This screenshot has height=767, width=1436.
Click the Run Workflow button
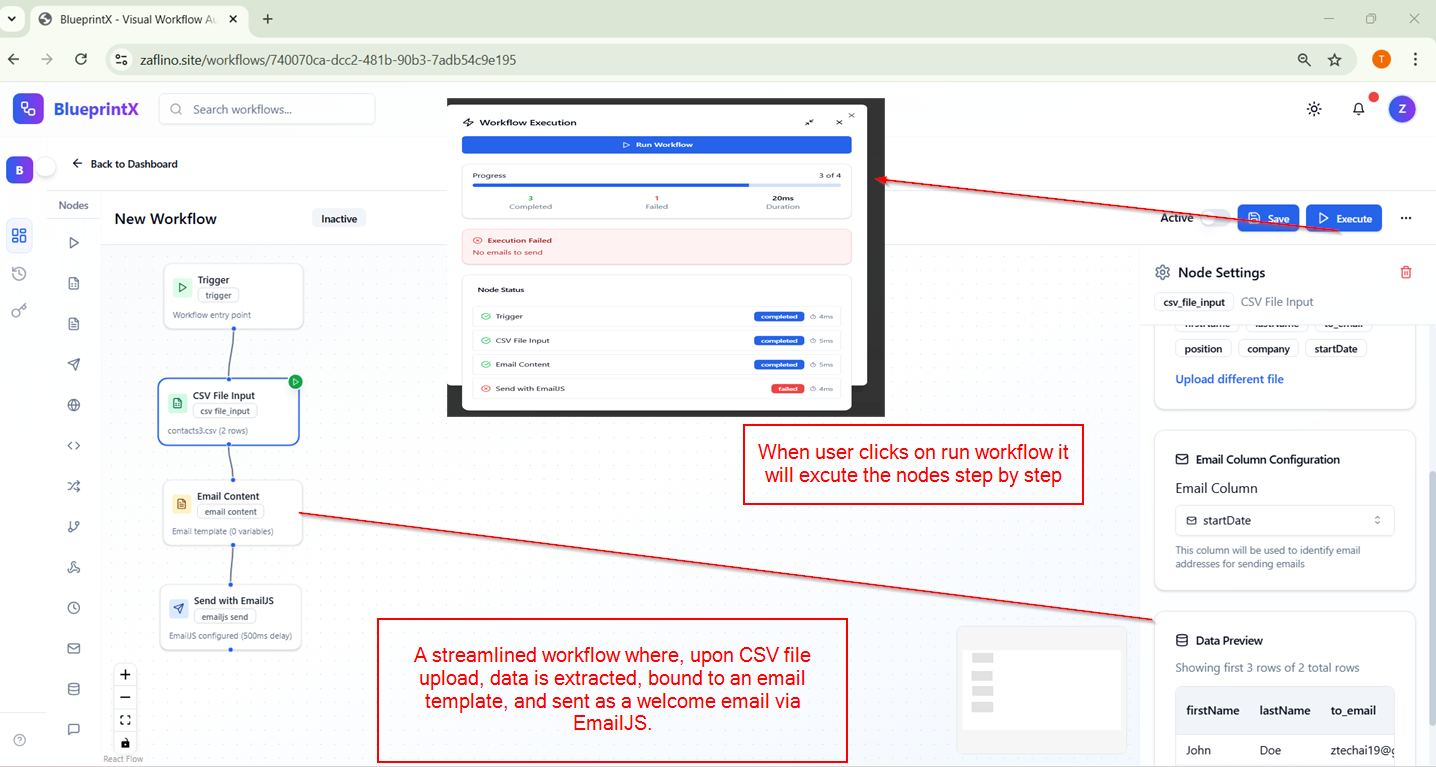657,145
